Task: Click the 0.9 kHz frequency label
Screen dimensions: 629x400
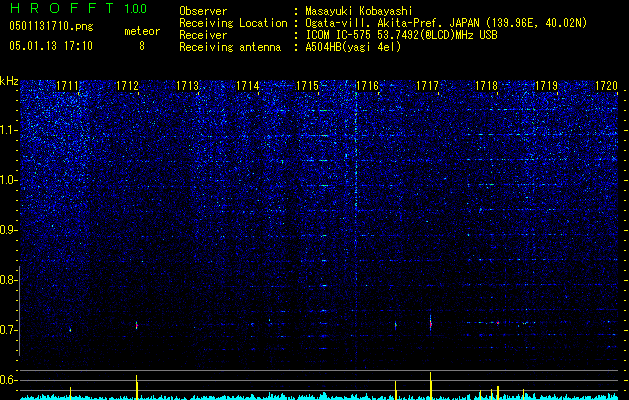Action: [8, 230]
